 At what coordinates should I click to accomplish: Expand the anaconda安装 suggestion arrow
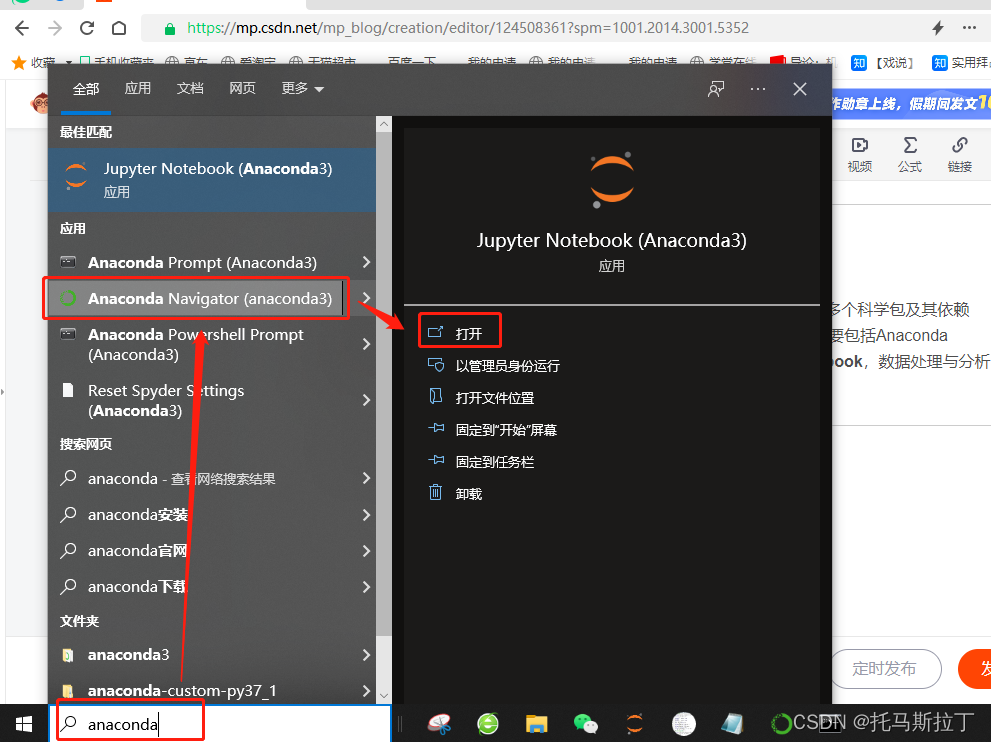click(x=367, y=515)
